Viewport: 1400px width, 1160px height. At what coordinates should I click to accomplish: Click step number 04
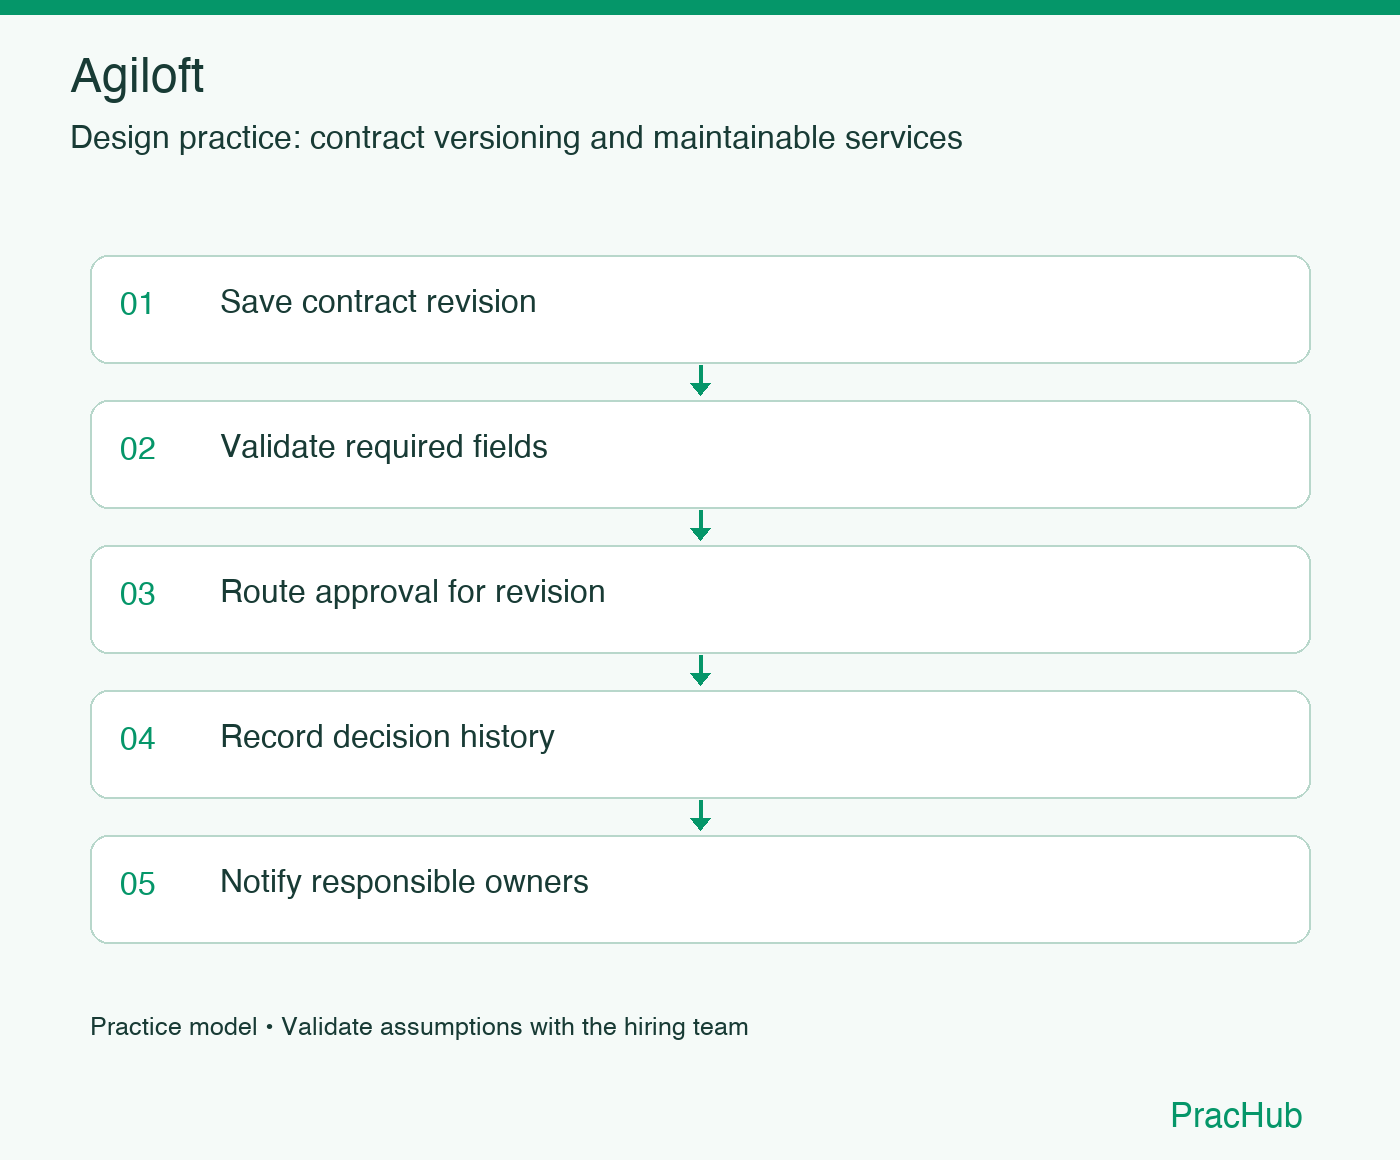point(138,739)
